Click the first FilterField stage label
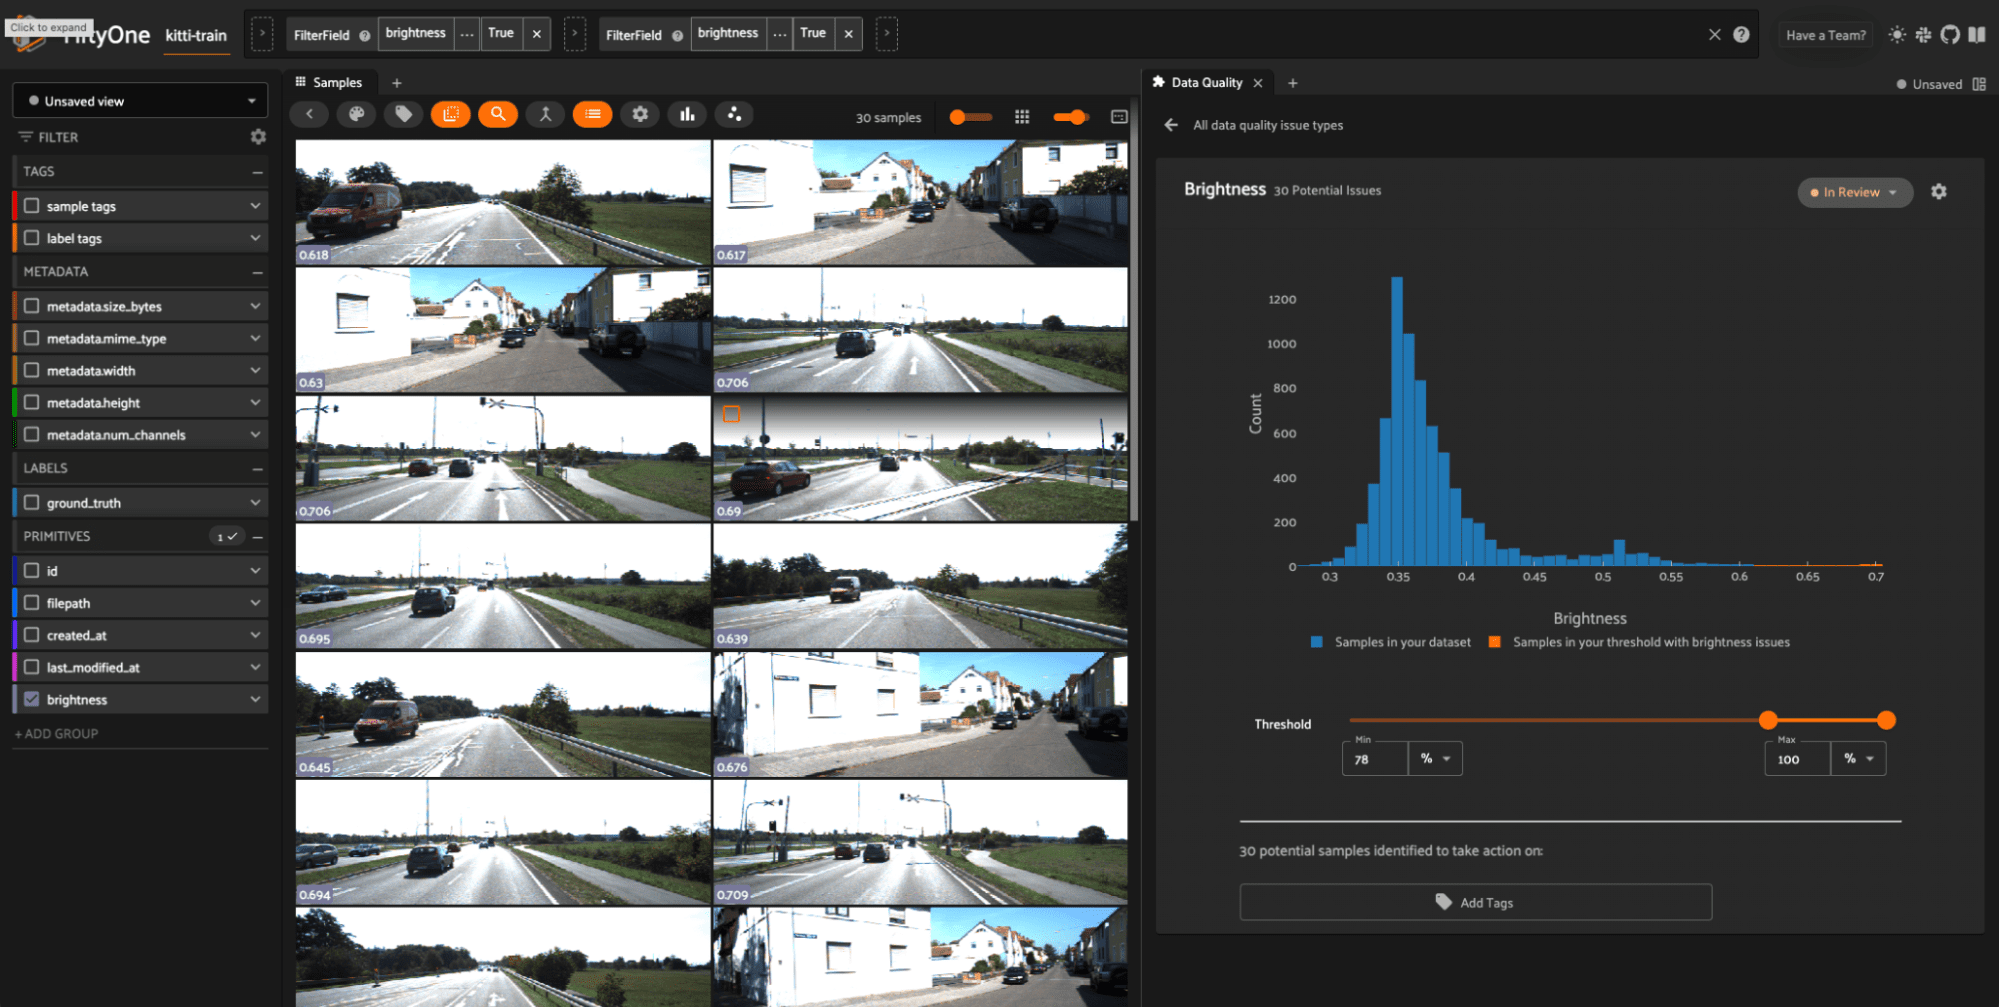Image resolution: width=1999 pixels, height=1008 pixels. pos(322,34)
